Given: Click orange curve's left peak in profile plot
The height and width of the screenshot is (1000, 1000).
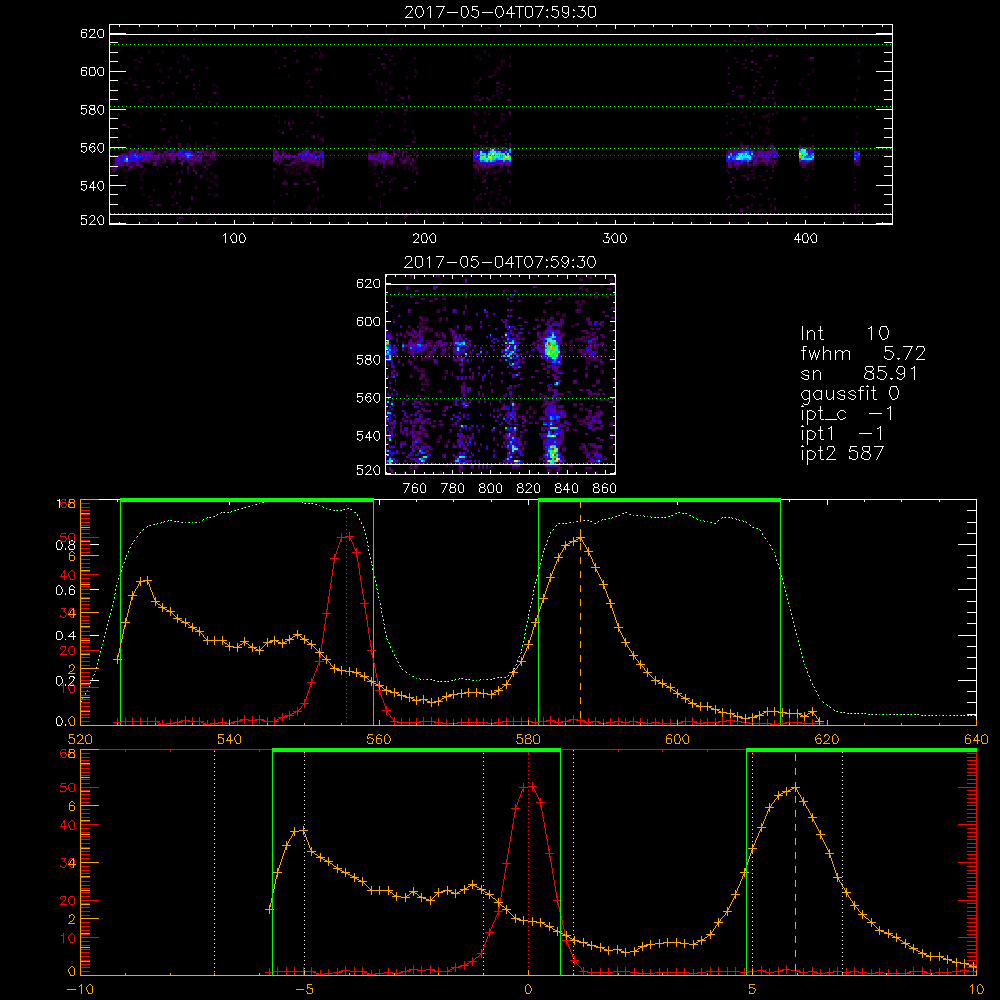Looking at the screenshot, I should click(145, 580).
